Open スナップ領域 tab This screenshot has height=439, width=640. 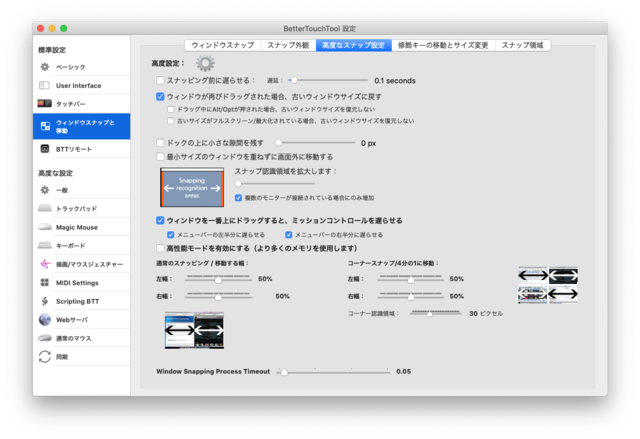pyautogui.click(x=523, y=45)
